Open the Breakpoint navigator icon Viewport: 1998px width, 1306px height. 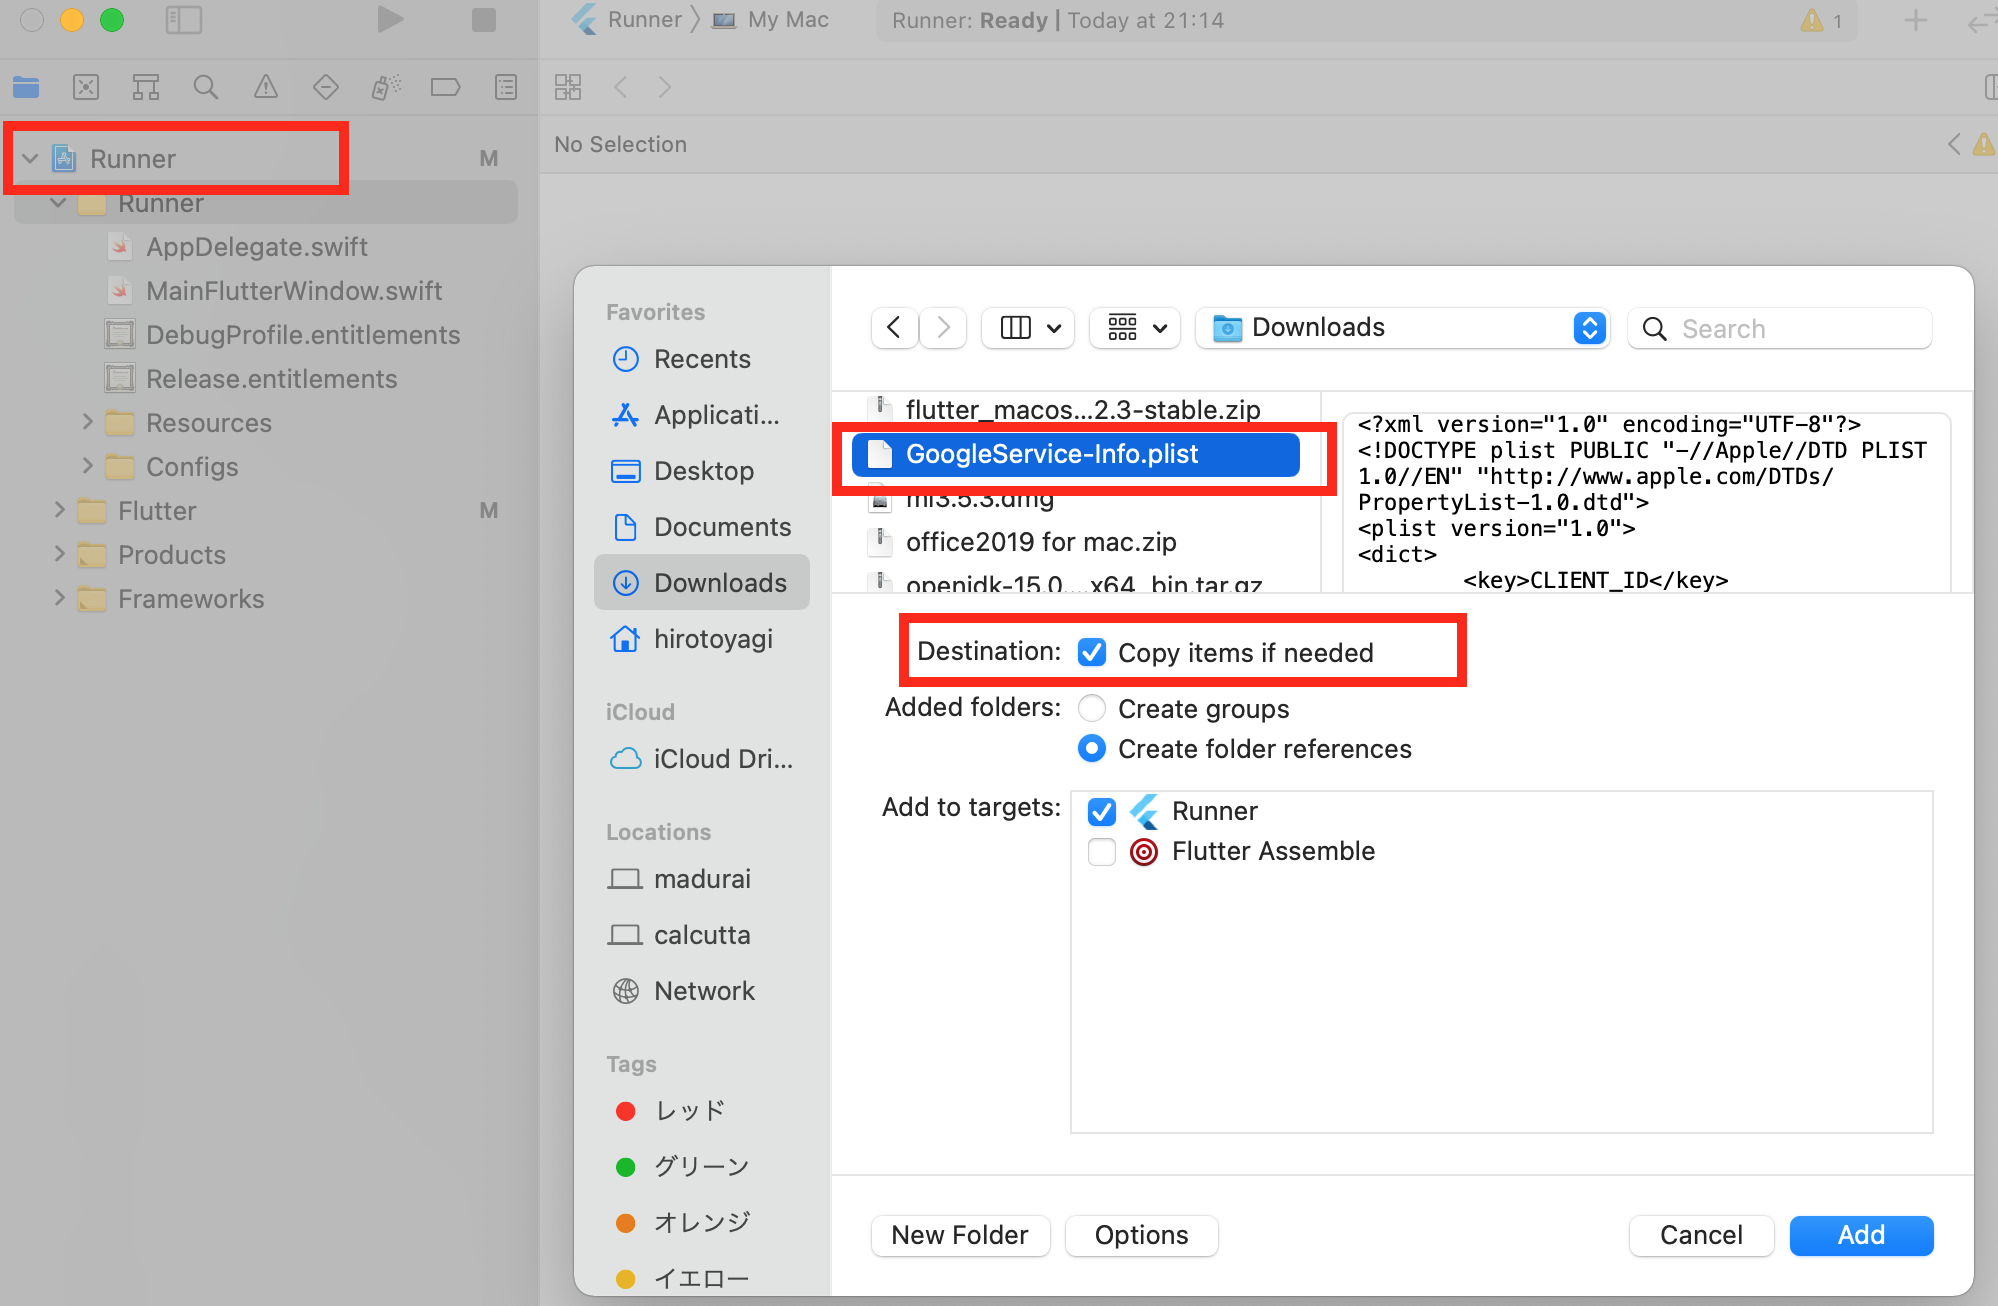[445, 87]
